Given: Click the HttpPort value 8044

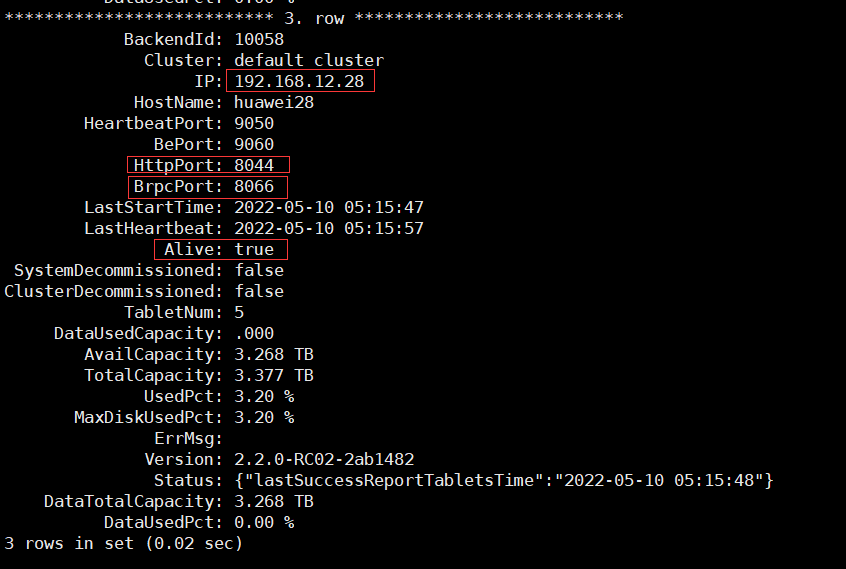Looking at the screenshot, I should [x=254, y=165].
